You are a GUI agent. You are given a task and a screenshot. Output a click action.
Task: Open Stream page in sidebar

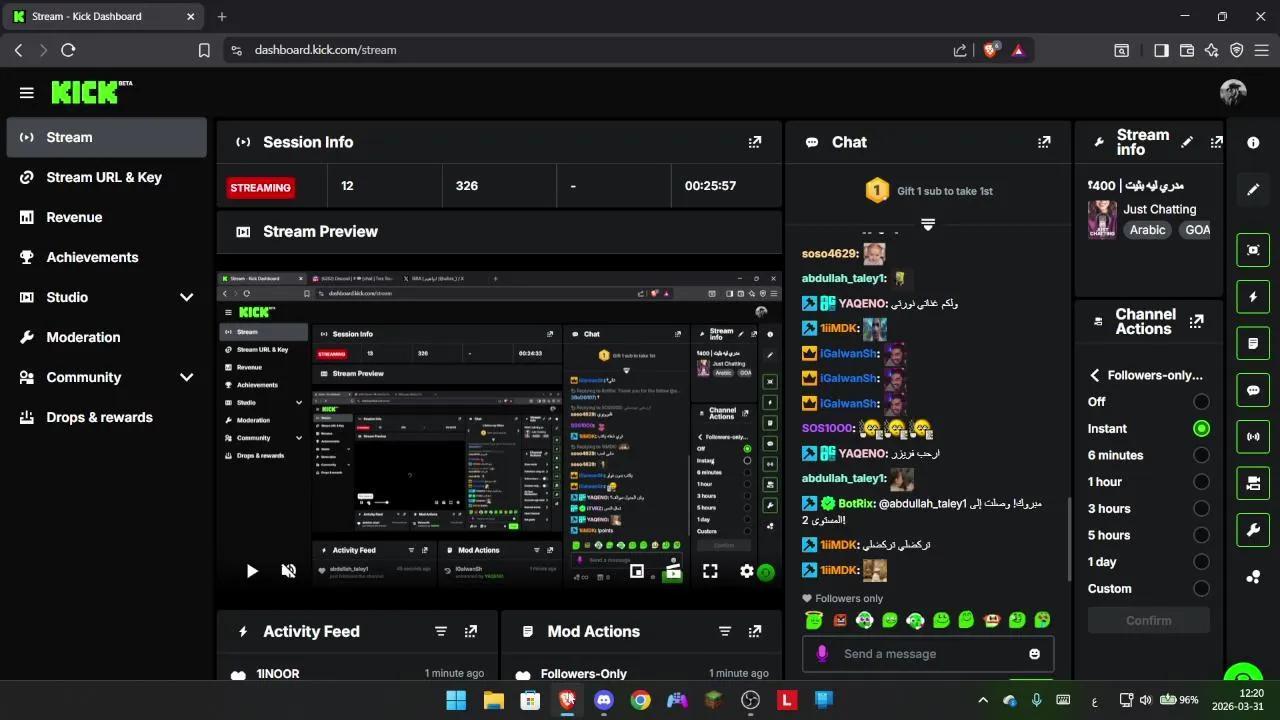coord(107,137)
